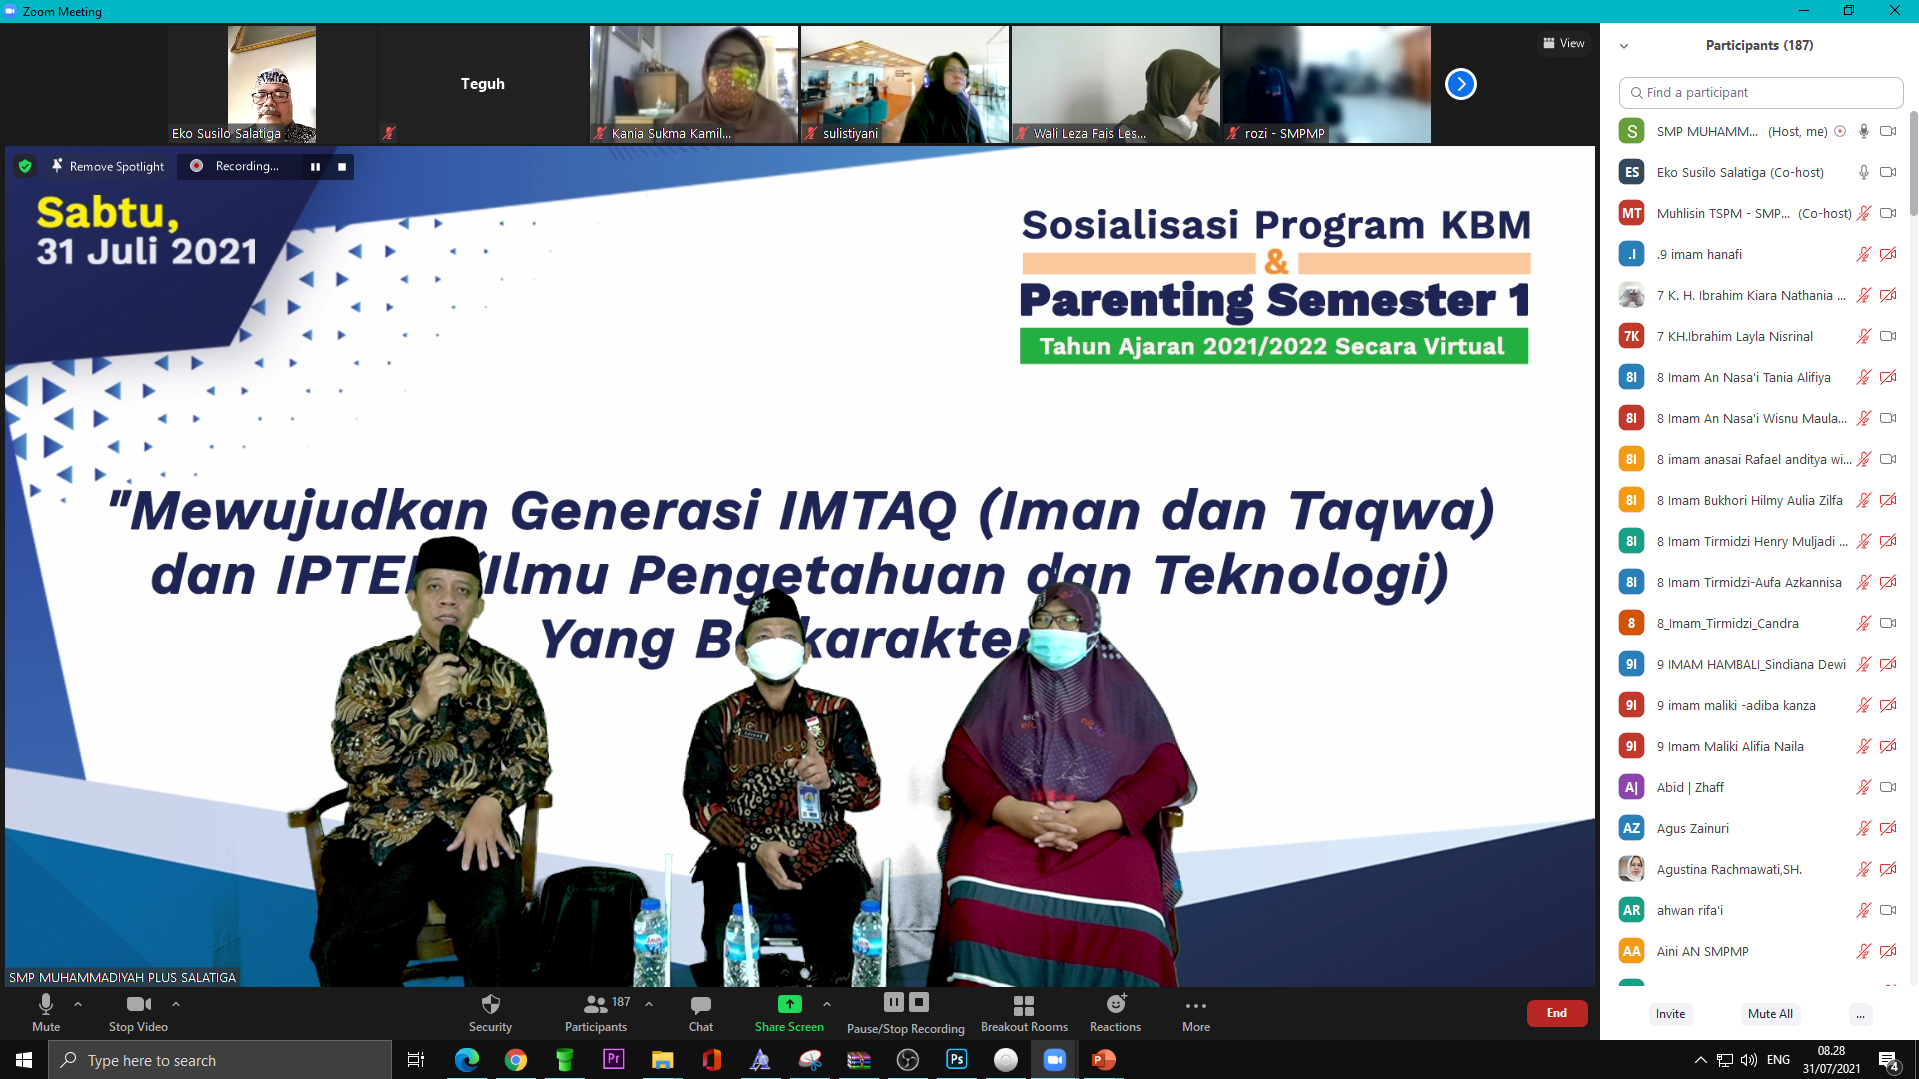The height and width of the screenshot is (1079, 1919).
Task: Pause the recording in the top bar
Action: (x=315, y=167)
